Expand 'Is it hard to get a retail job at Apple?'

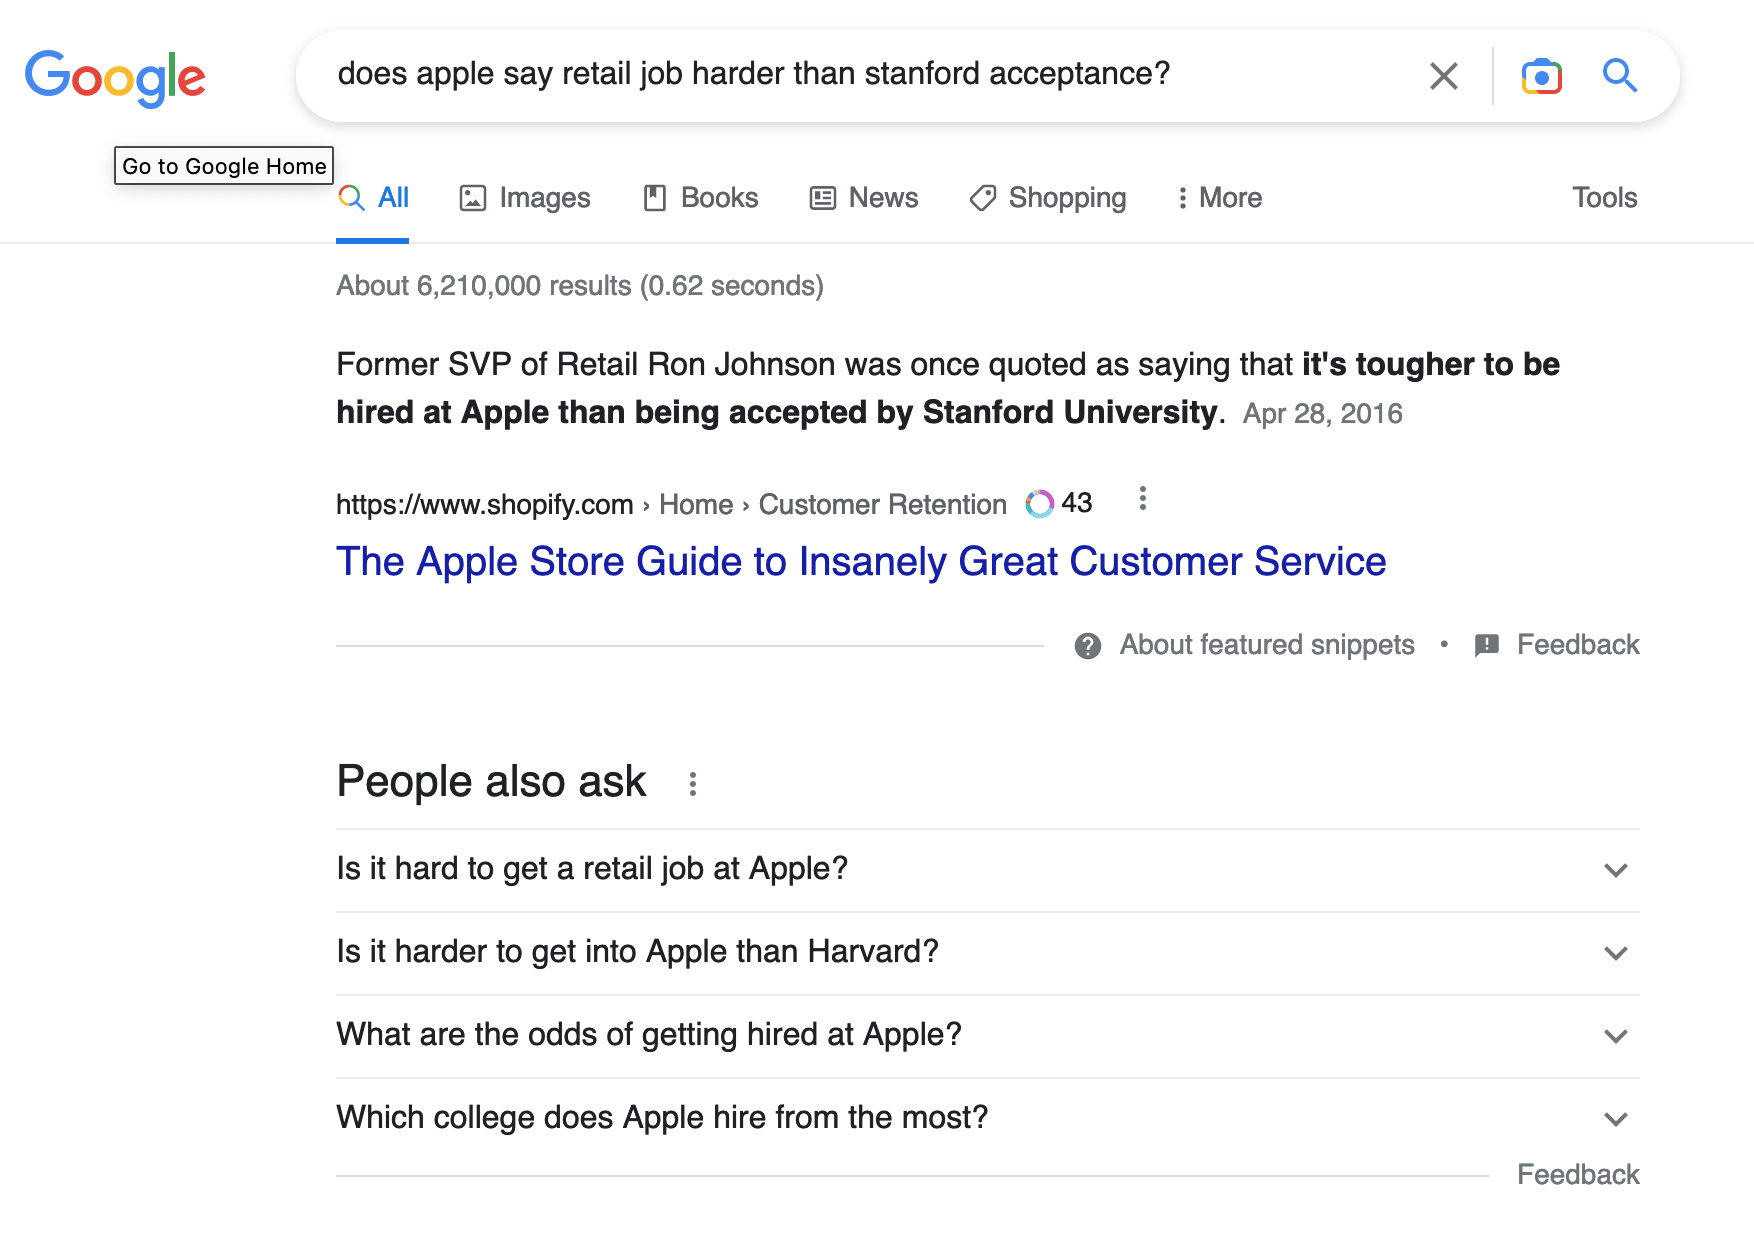pos(988,870)
